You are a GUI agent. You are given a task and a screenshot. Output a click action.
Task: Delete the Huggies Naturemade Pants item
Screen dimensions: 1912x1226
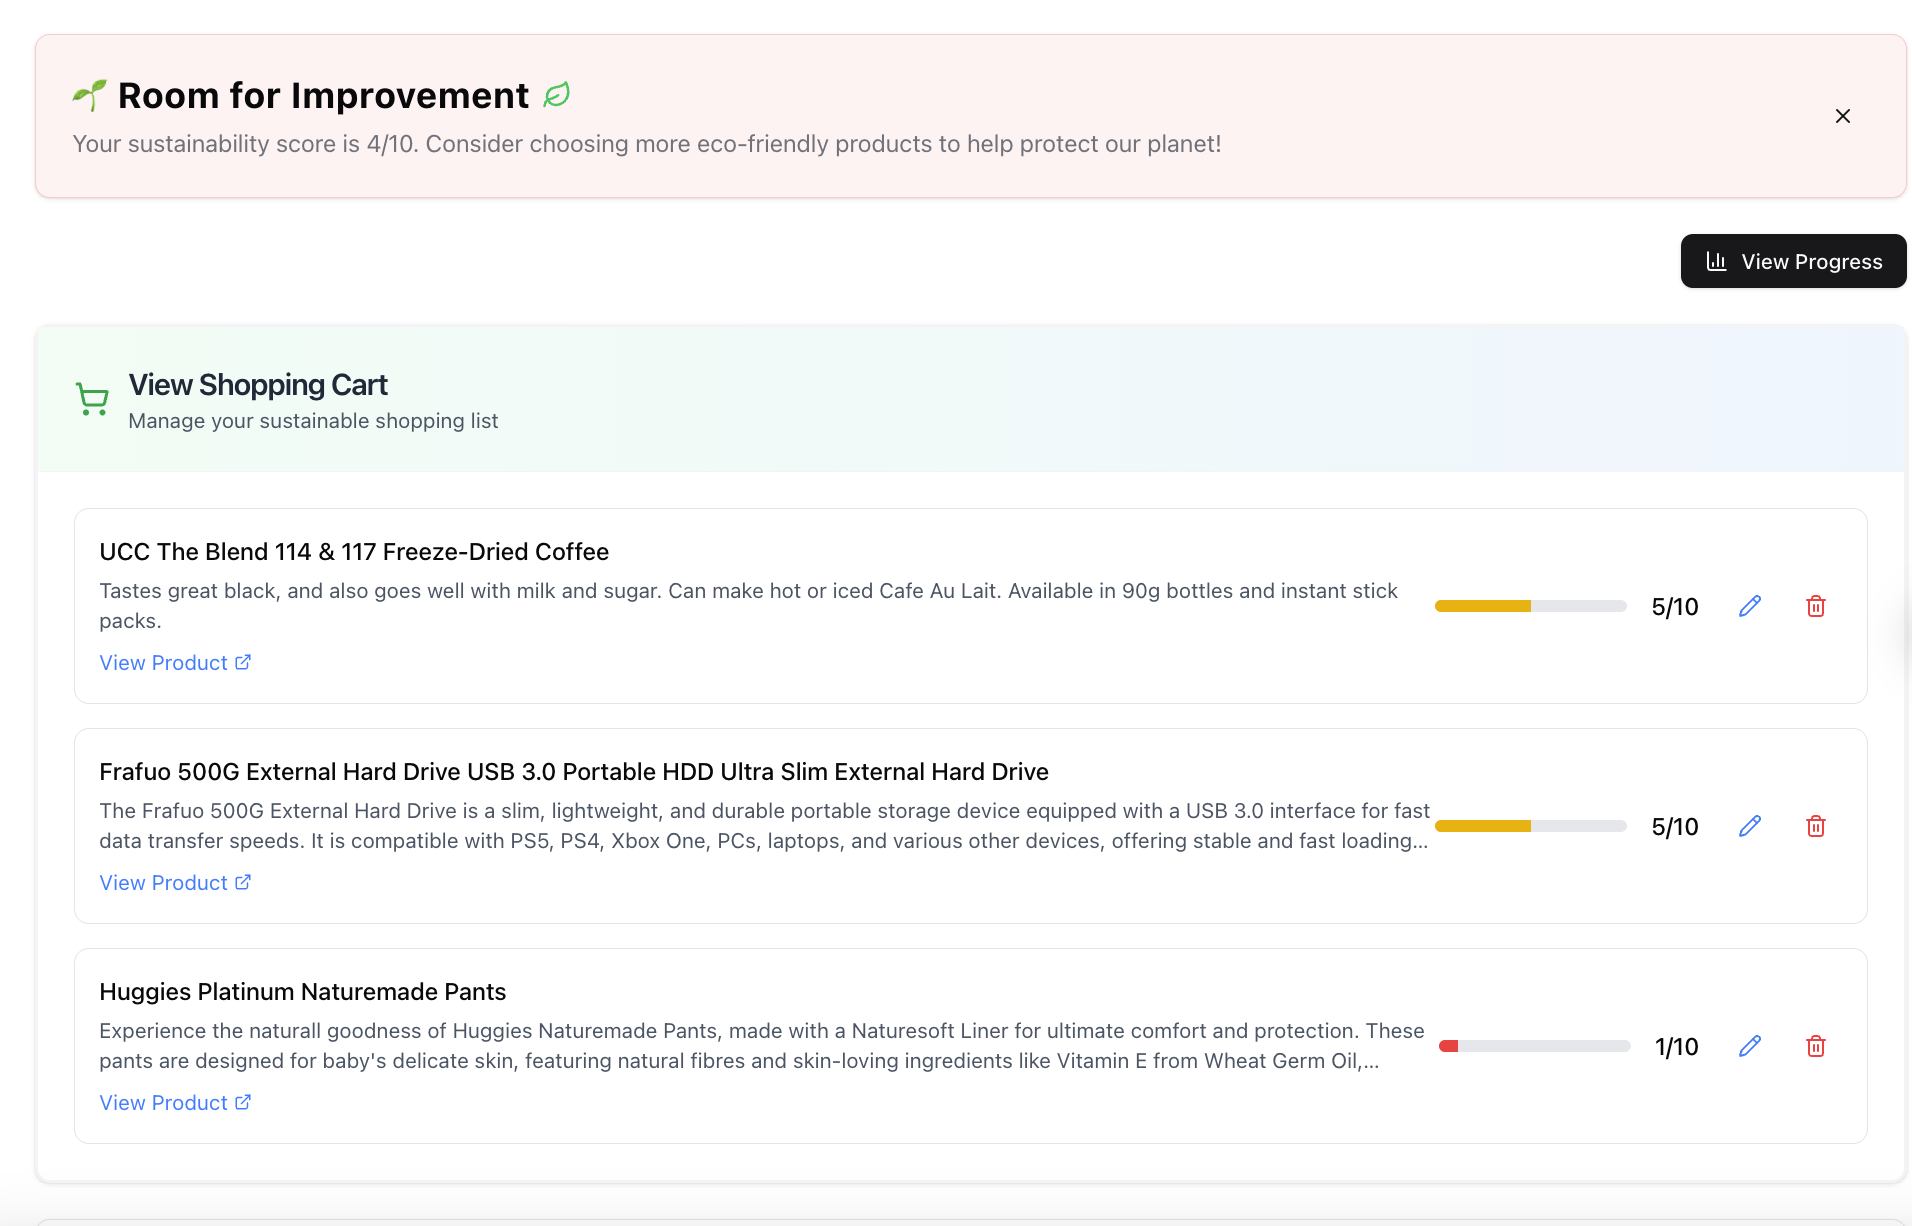coord(1815,1046)
